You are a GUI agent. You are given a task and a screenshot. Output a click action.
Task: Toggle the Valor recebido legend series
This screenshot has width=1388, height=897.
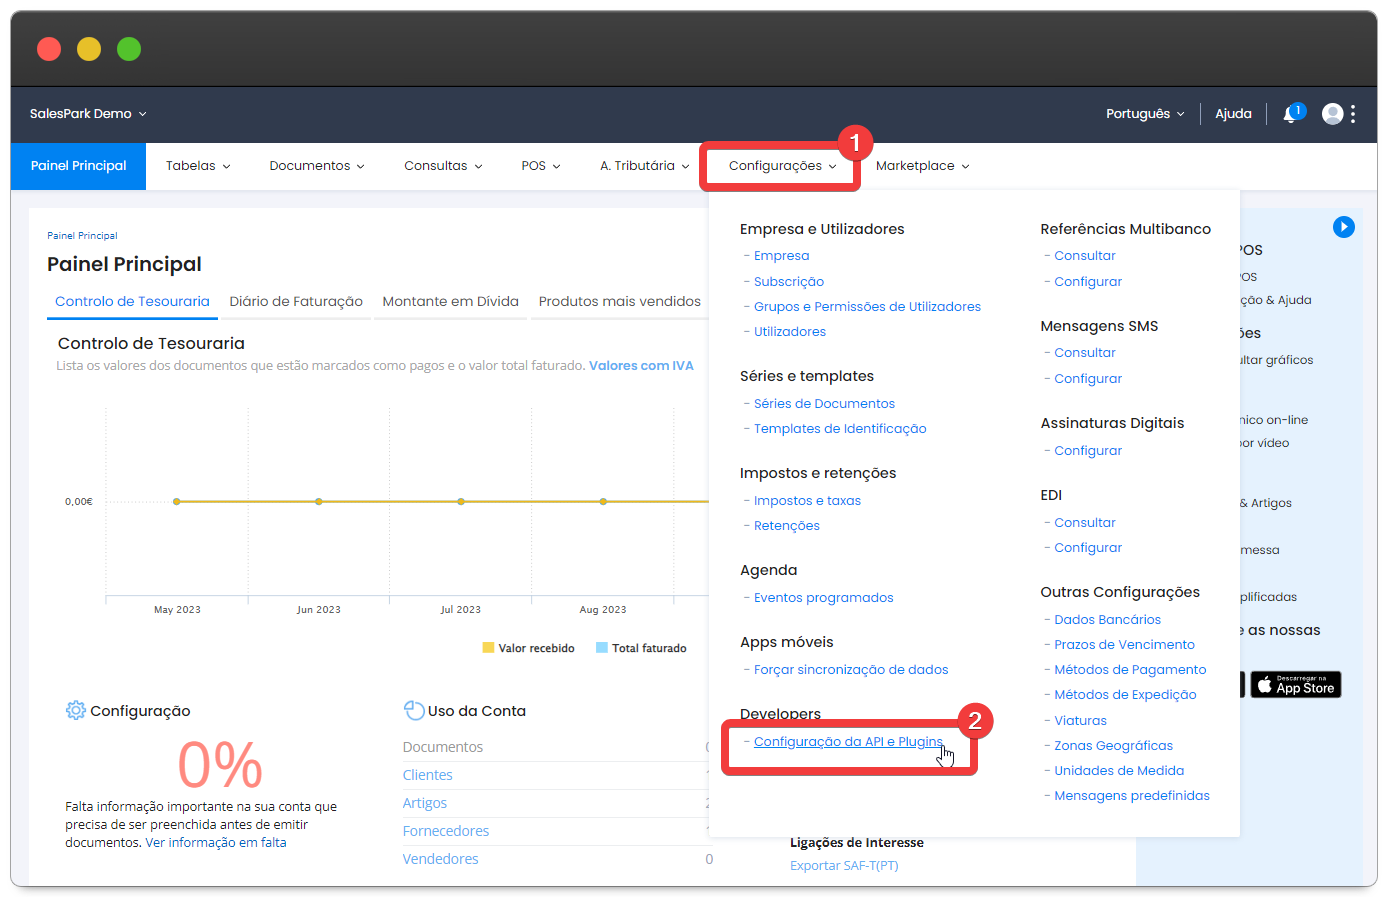click(528, 648)
